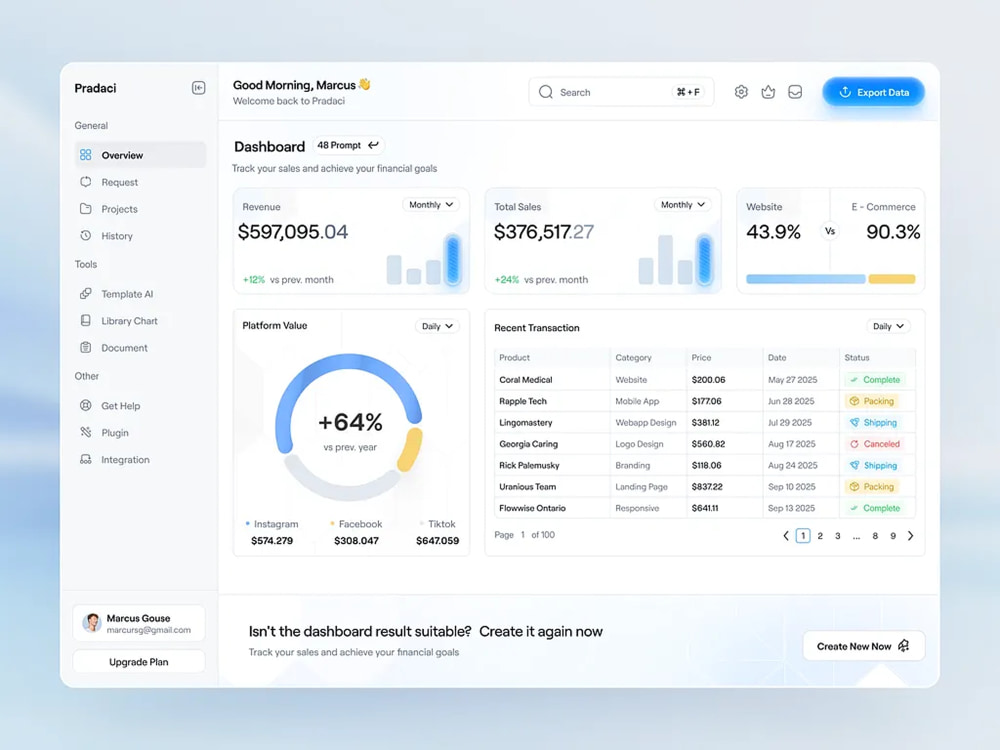The image size is (1000, 750).
Task: Click the yellow E-Commerce progress bar segment
Action: coord(892,279)
